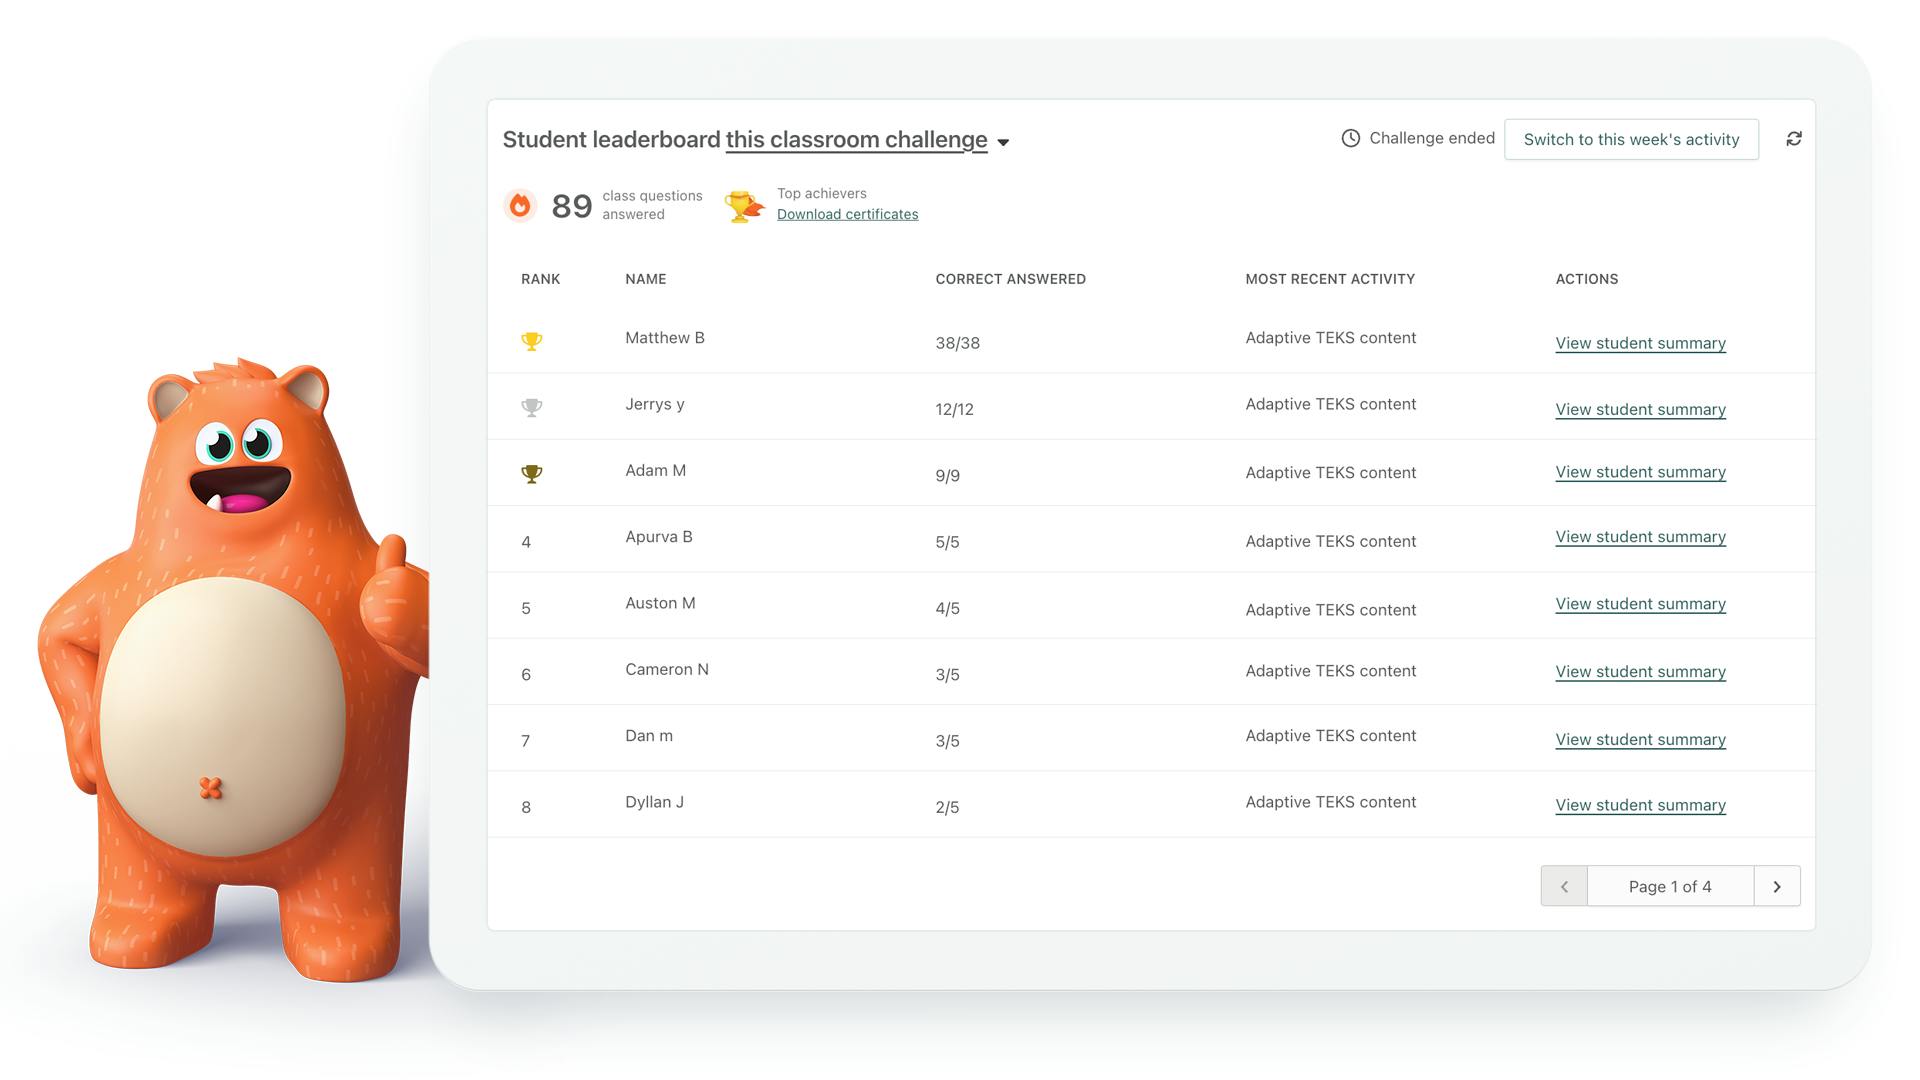This screenshot has height=1080, width=1920.
Task: Click the Actions column header
Action: pyautogui.click(x=1586, y=278)
